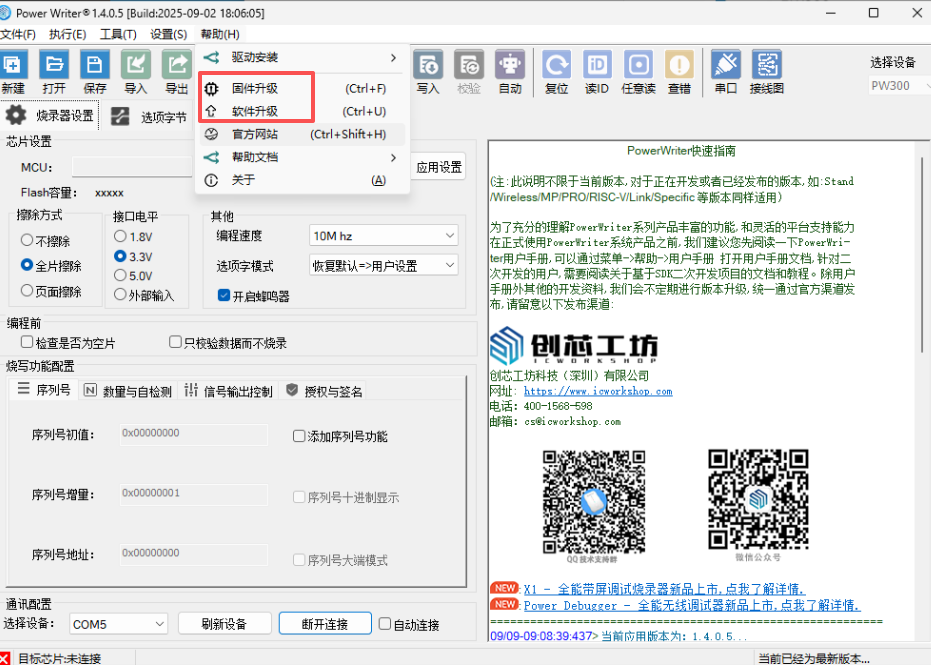
Task: Open the 选项字模式 dropdown
Action: pyautogui.click(x=384, y=265)
